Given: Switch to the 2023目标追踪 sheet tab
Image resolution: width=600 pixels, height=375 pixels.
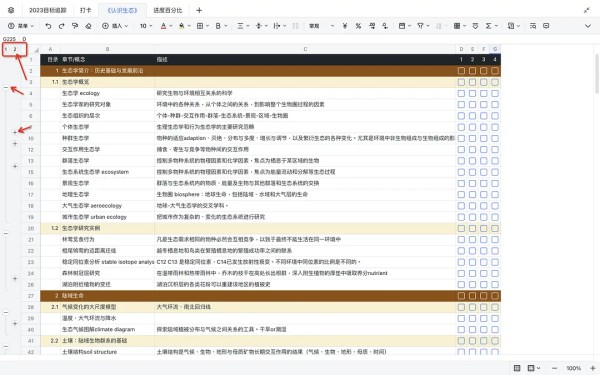Looking at the screenshot, I should [48, 10].
